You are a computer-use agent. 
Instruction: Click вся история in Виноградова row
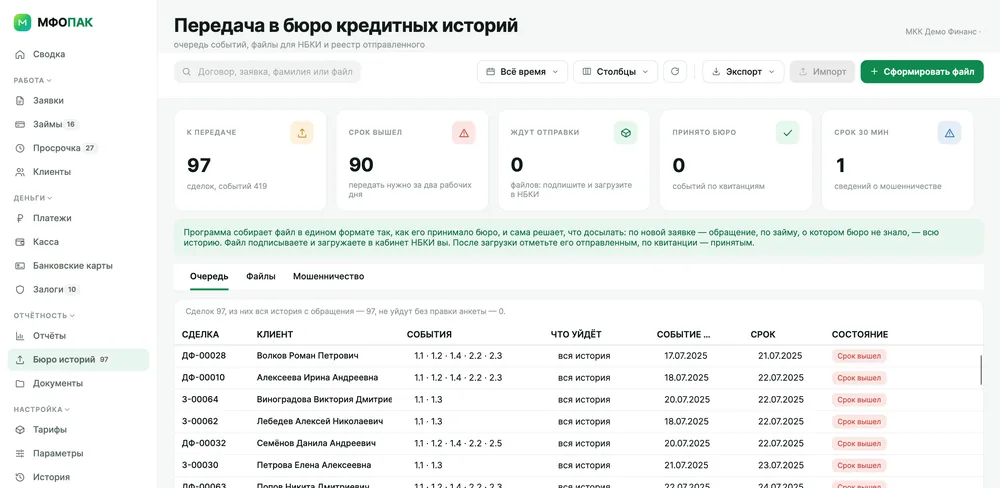pos(584,399)
